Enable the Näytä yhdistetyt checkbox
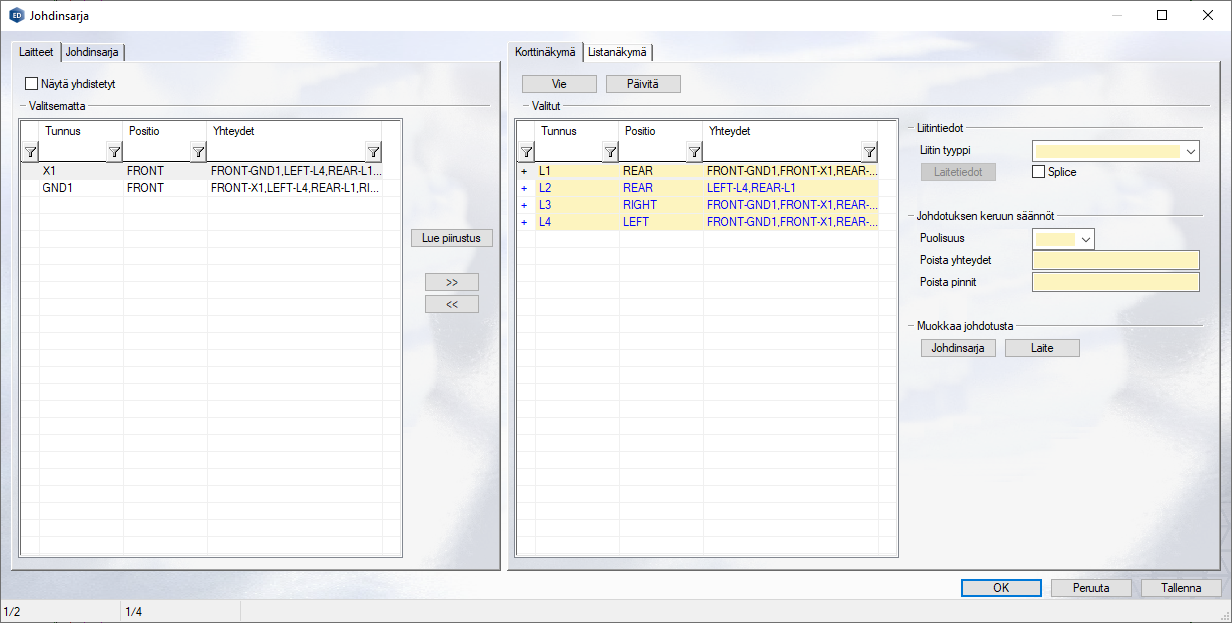Viewport: 1232px width, 623px height. (32, 85)
